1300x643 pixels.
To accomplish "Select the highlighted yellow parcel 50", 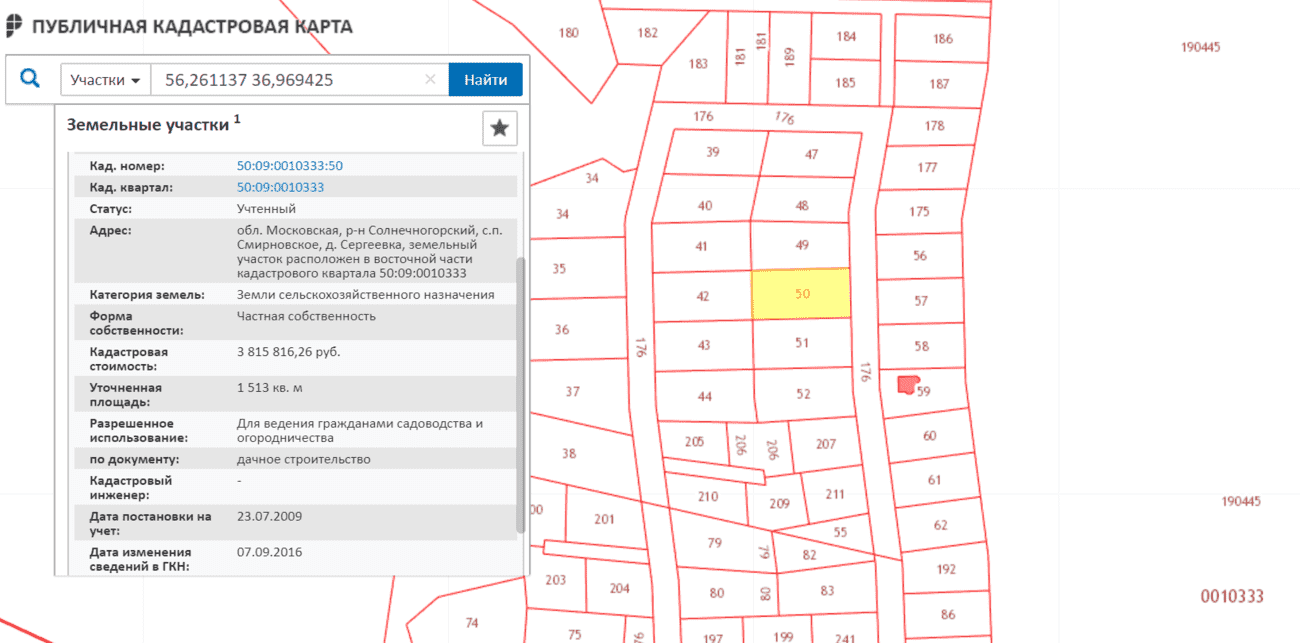I will pos(801,294).
